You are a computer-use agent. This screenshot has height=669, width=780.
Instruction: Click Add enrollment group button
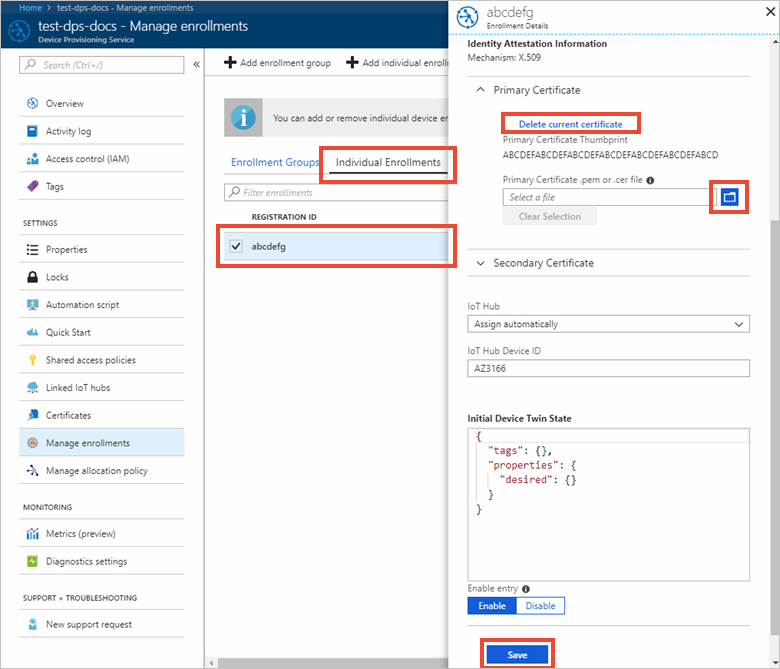click(278, 63)
